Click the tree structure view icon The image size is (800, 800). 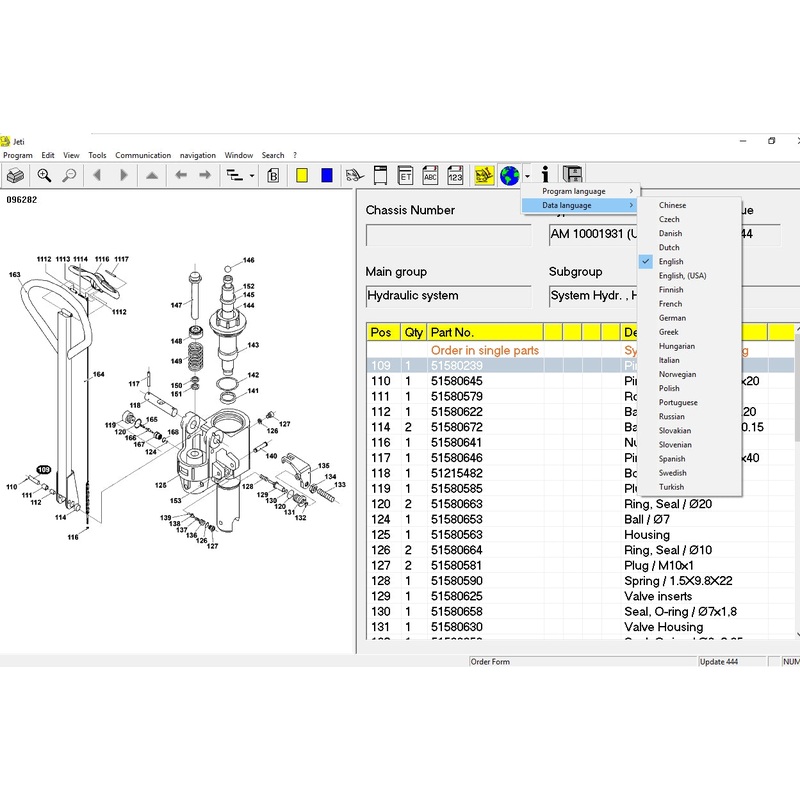click(235, 176)
